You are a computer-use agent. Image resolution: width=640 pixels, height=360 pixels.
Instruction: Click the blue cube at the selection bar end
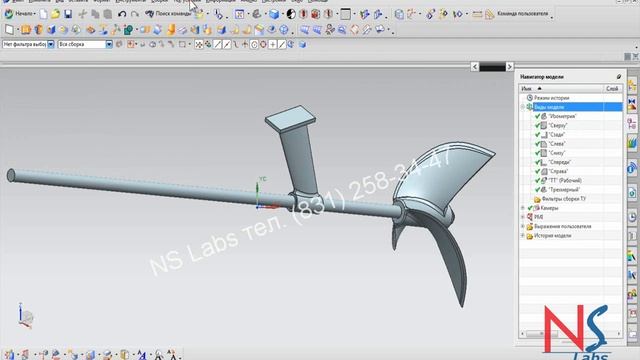pos(302,44)
